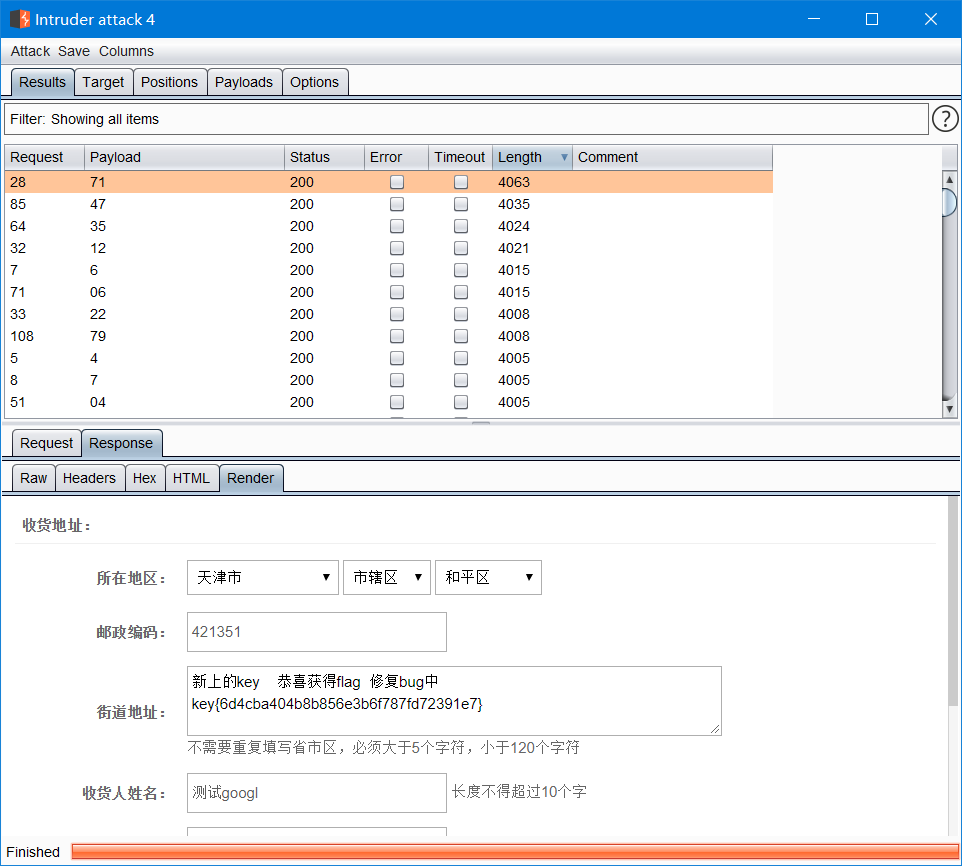
Task: Sort by the Timeout column header
Action: (460, 158)
